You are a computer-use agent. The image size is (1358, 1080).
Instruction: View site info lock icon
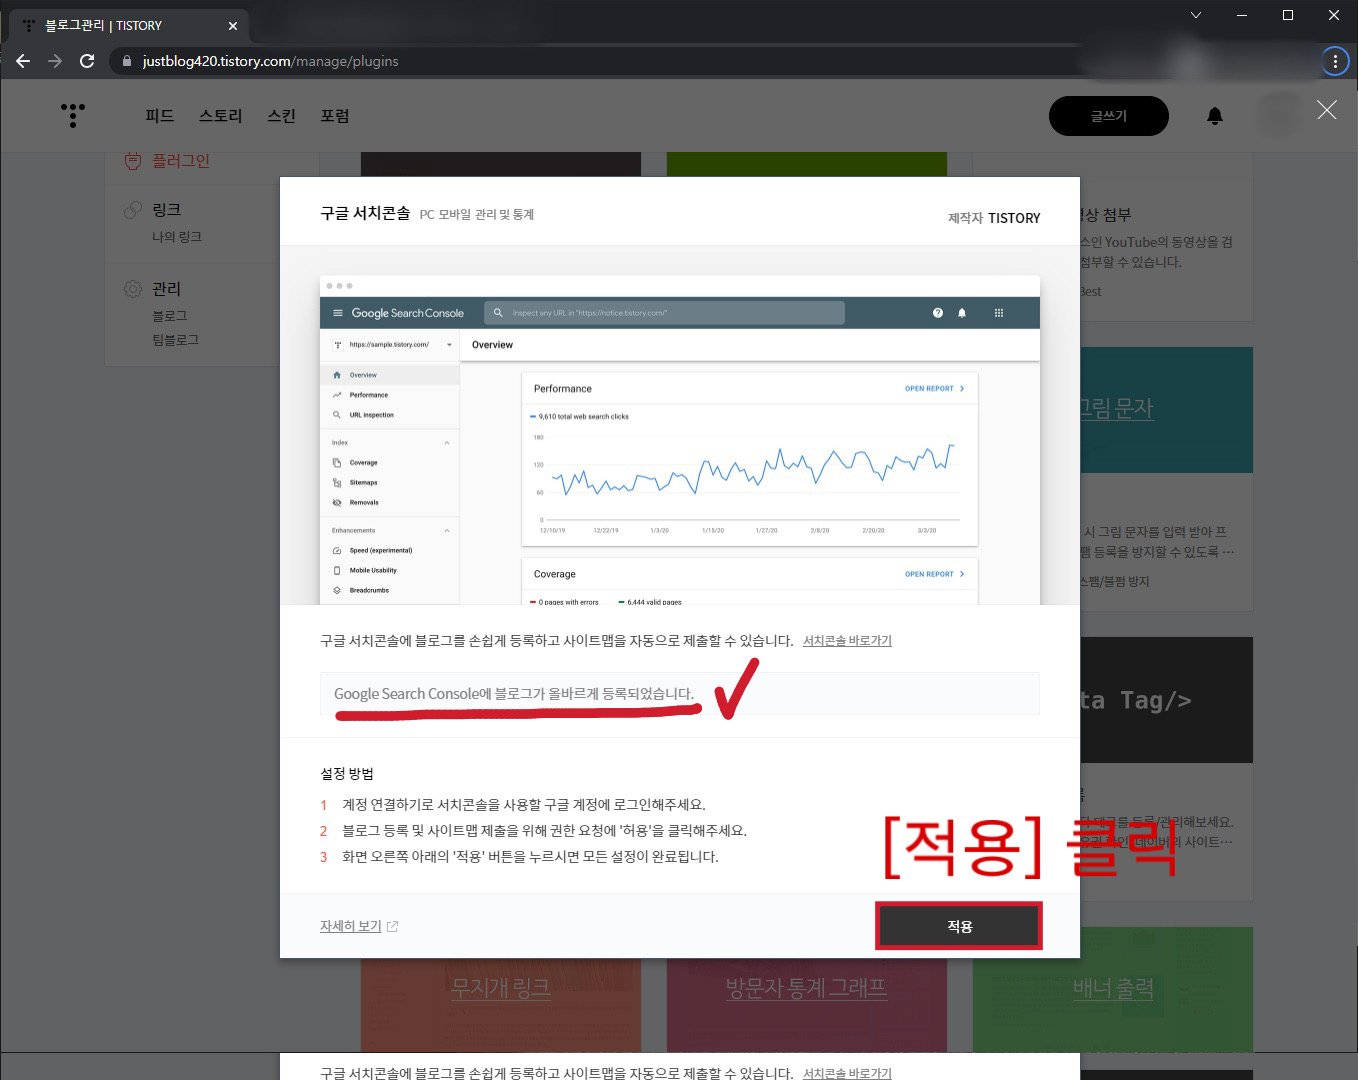click(126, 61)
